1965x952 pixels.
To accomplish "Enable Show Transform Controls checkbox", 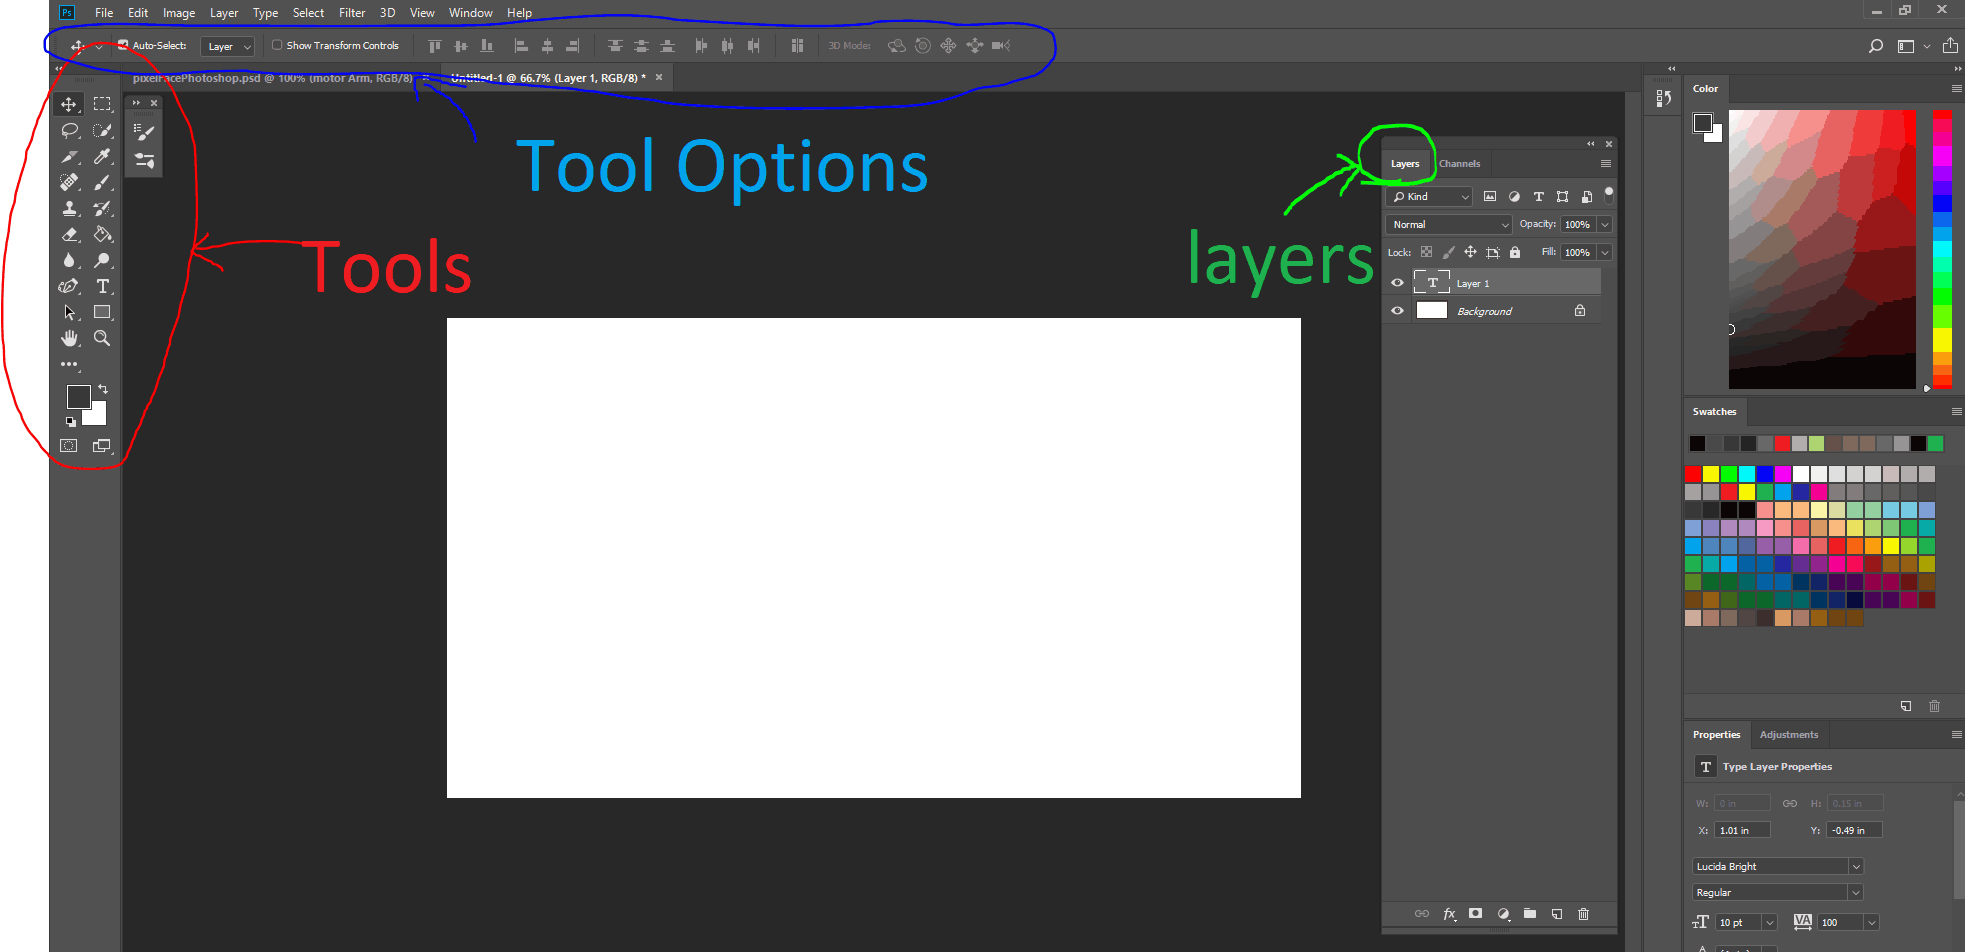I will [277, 45].
